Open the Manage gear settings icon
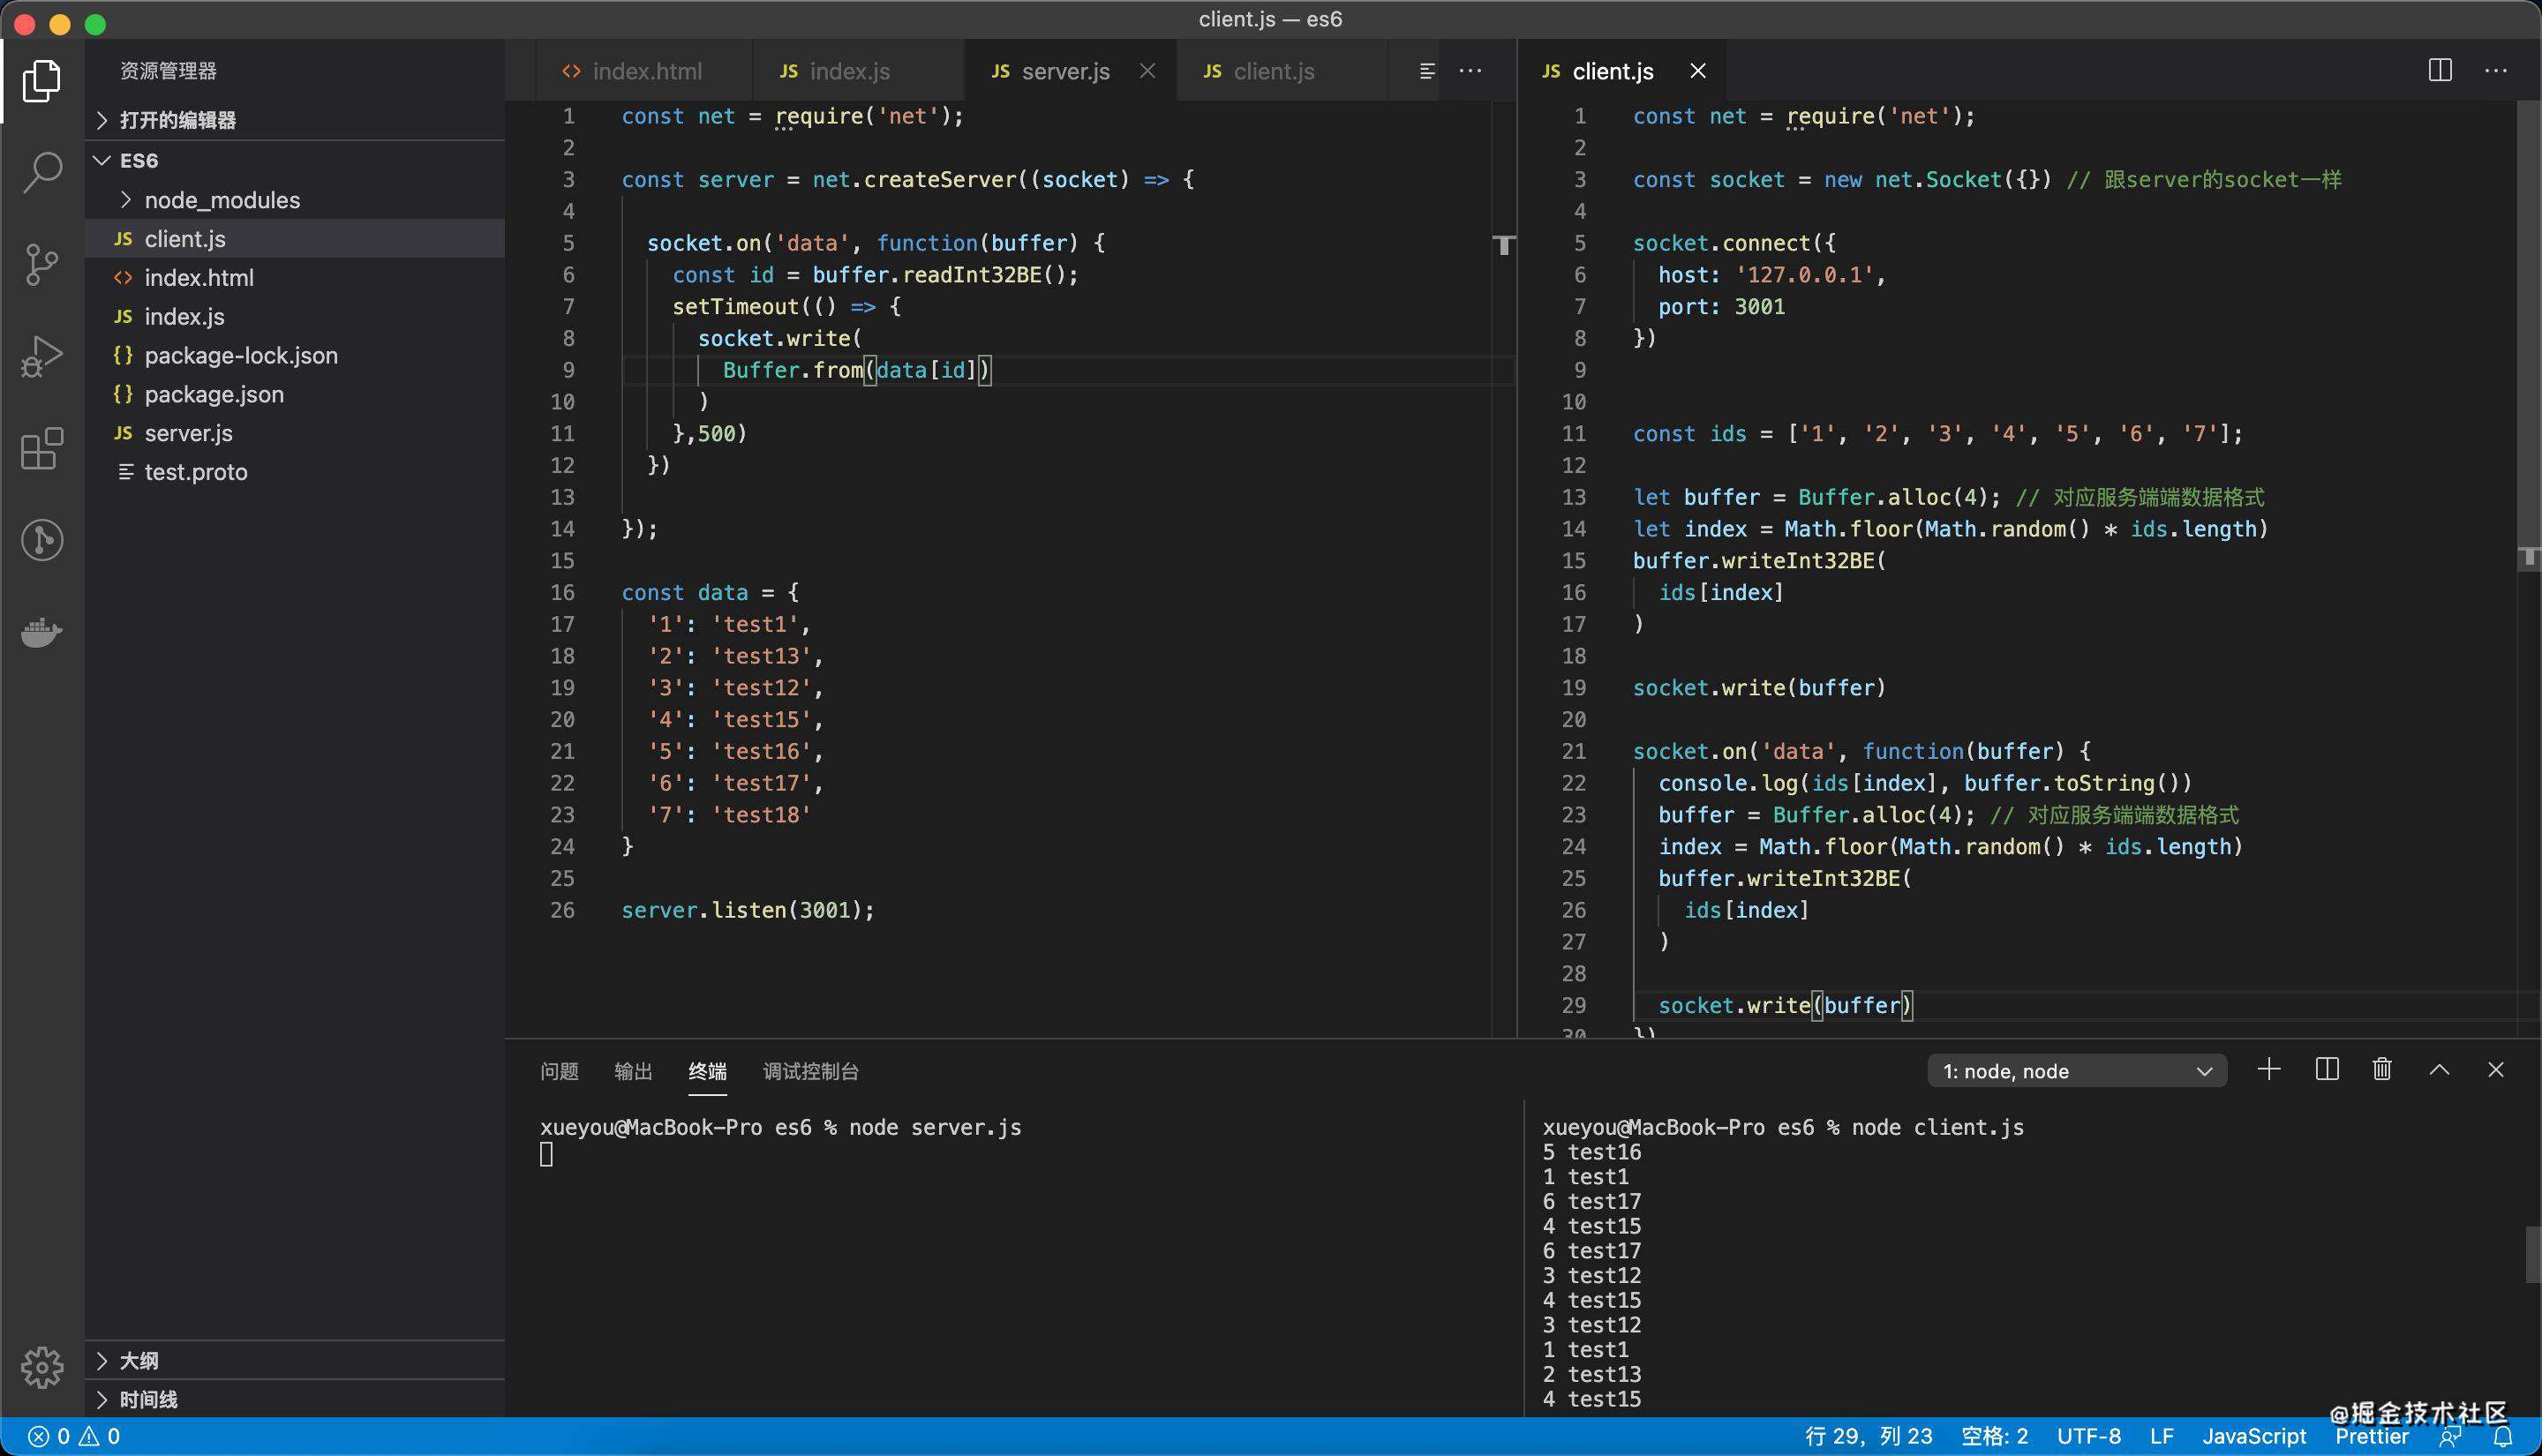 click(41, 1366)
